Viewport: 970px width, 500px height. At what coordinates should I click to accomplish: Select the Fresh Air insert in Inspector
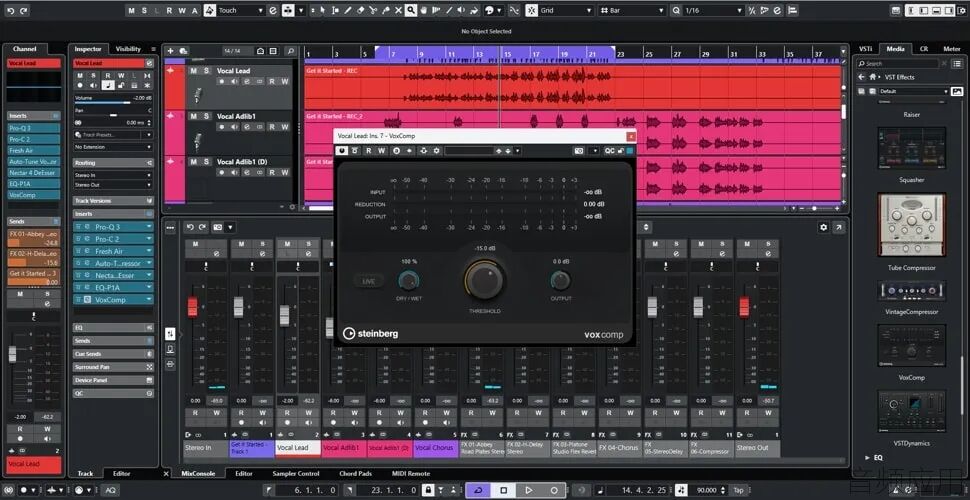click(114, 251)
